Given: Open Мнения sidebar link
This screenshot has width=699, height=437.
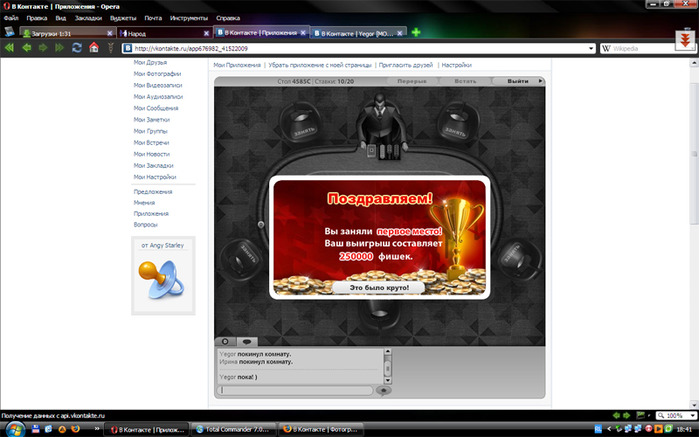Looking at the screenshot, I should (x=144, y=203).
